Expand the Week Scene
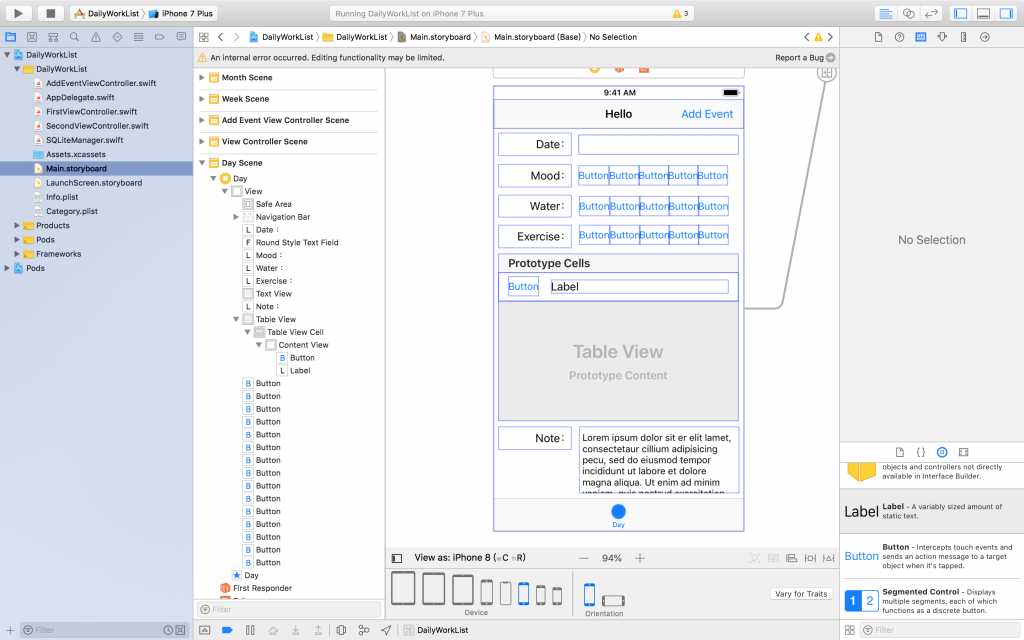 pyautogui.click(x=202, y=99)
